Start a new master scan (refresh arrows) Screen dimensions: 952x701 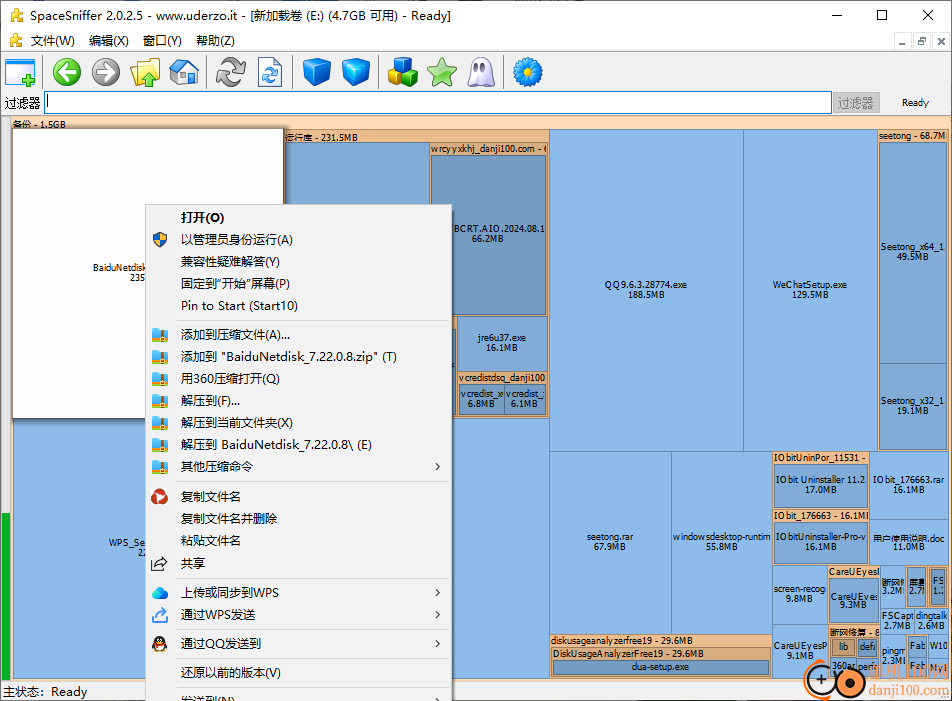tap(231, 72)
